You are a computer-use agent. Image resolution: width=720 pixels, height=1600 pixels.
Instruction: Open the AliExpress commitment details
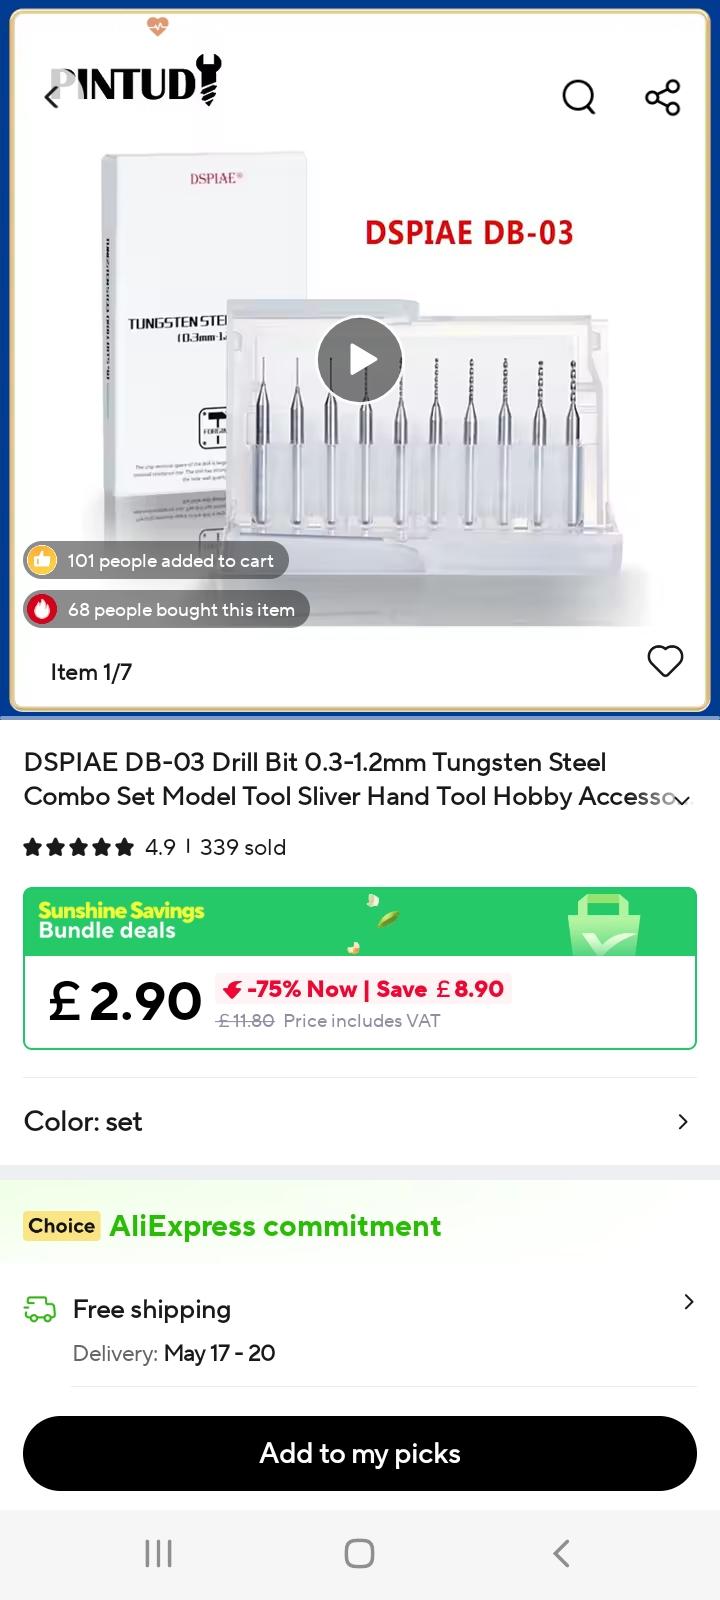[x=275, y=1226]
